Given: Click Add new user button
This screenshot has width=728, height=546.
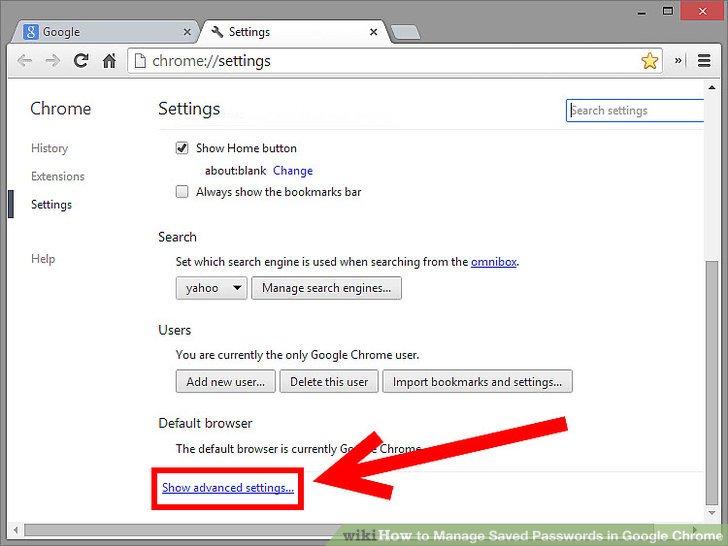Looking at the screenshot, I should (x=226, y=382).
